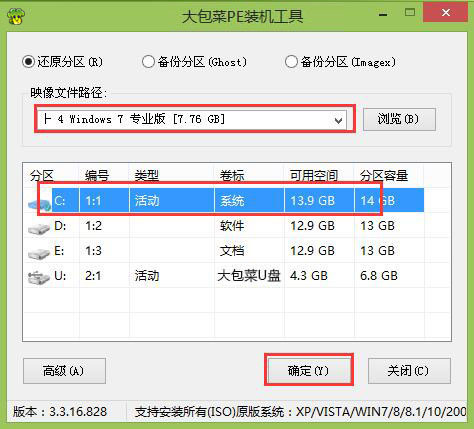474x429 pixels.
Task: Click 13 GB capacity in D: row
Action: point(377,226)
